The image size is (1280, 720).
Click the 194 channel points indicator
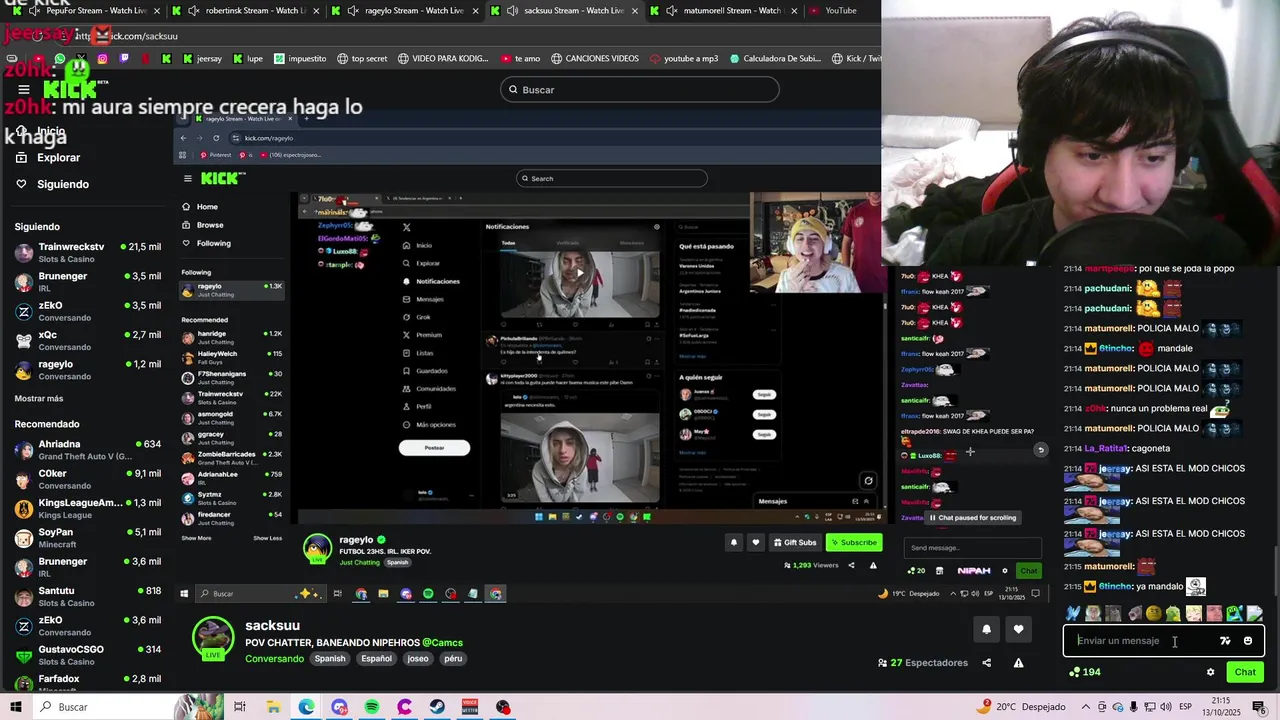click(x=1085, y=672)
